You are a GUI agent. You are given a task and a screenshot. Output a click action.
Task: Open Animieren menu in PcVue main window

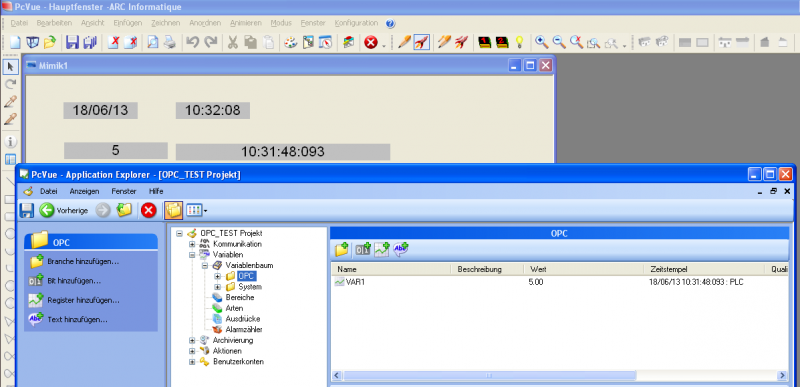click(245, 23)
